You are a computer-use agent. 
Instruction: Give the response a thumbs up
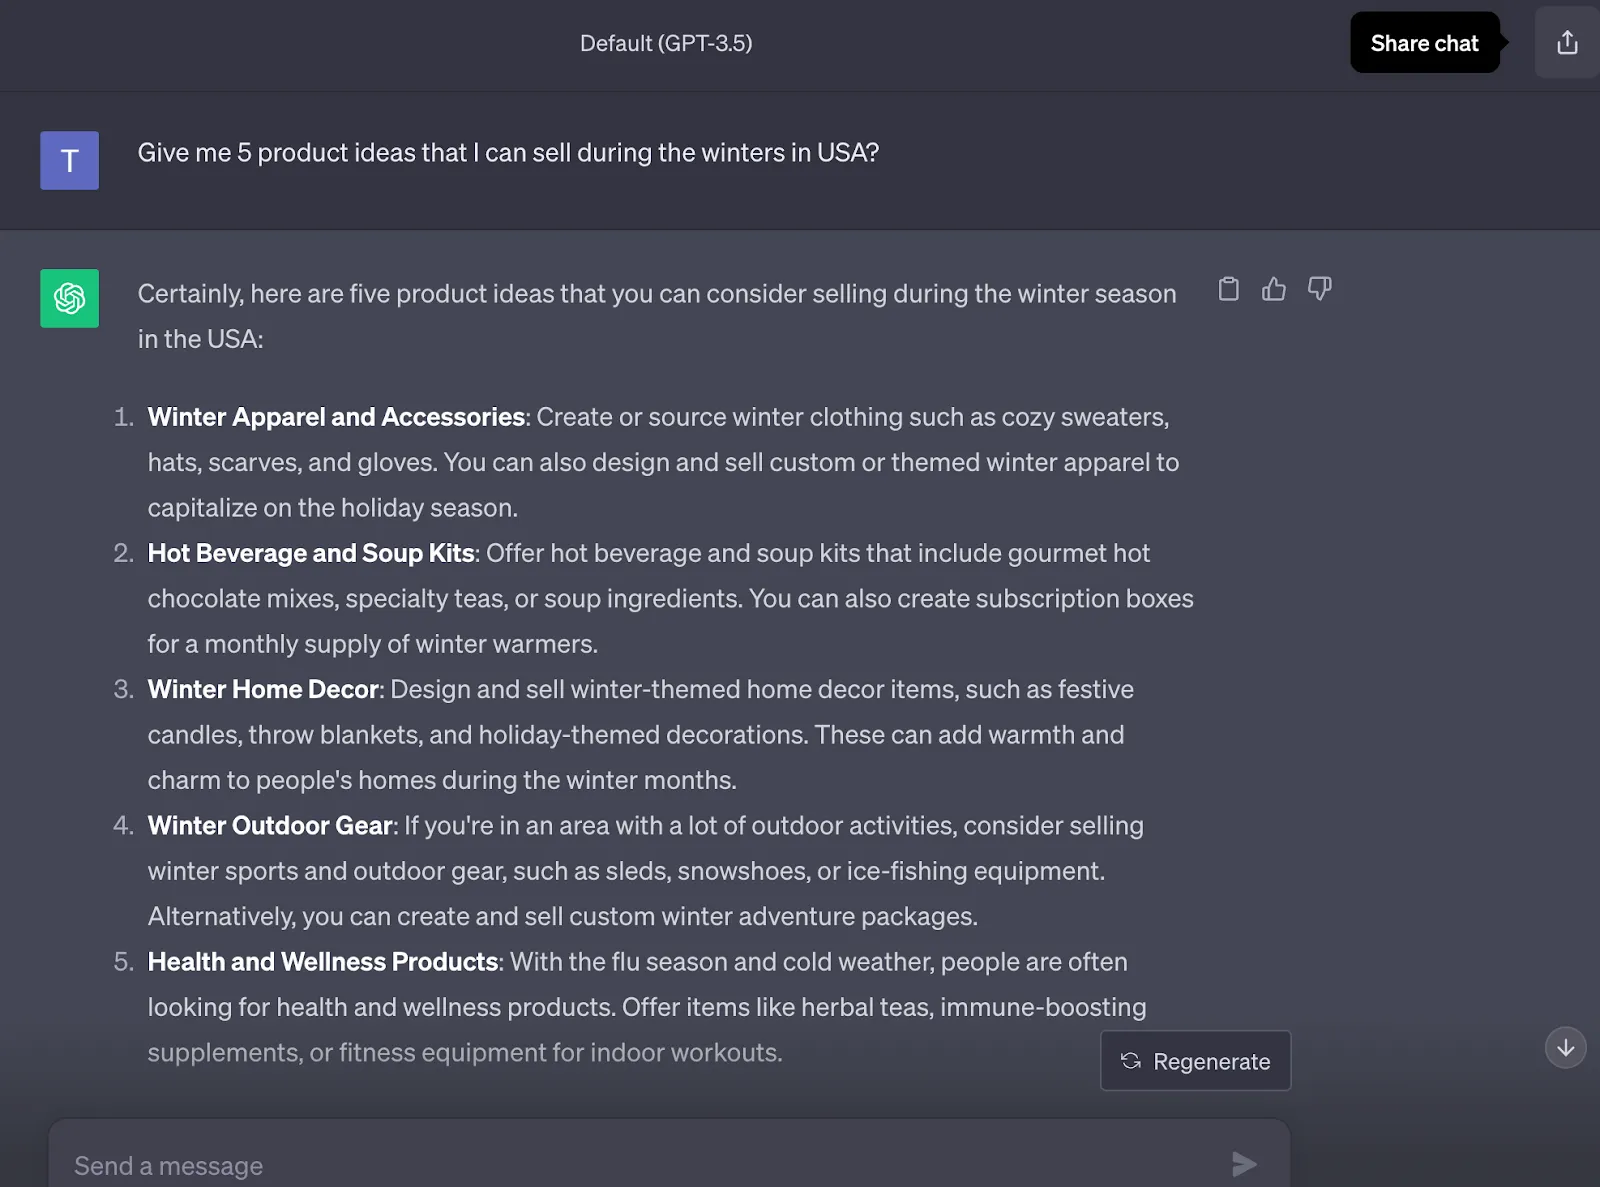click(1273, 289)
